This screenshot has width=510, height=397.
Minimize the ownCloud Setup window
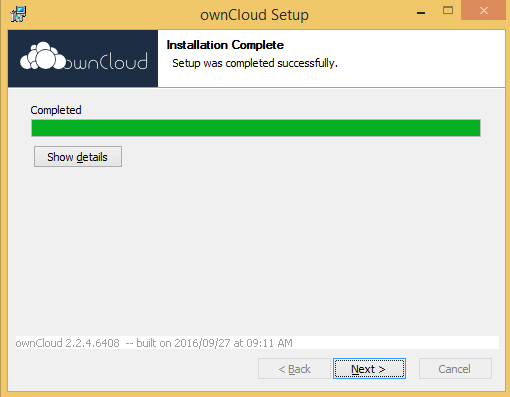pos(421,13)
